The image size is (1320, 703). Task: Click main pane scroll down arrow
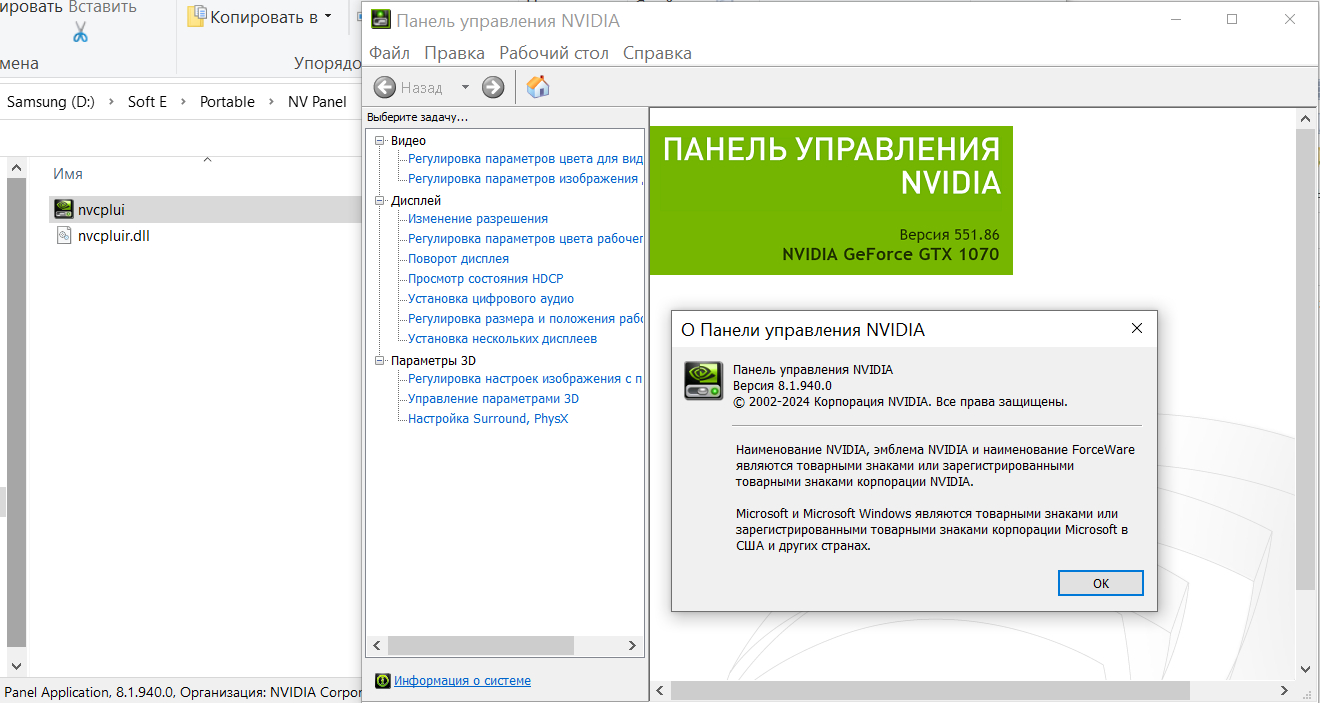tap(1306, 670)
